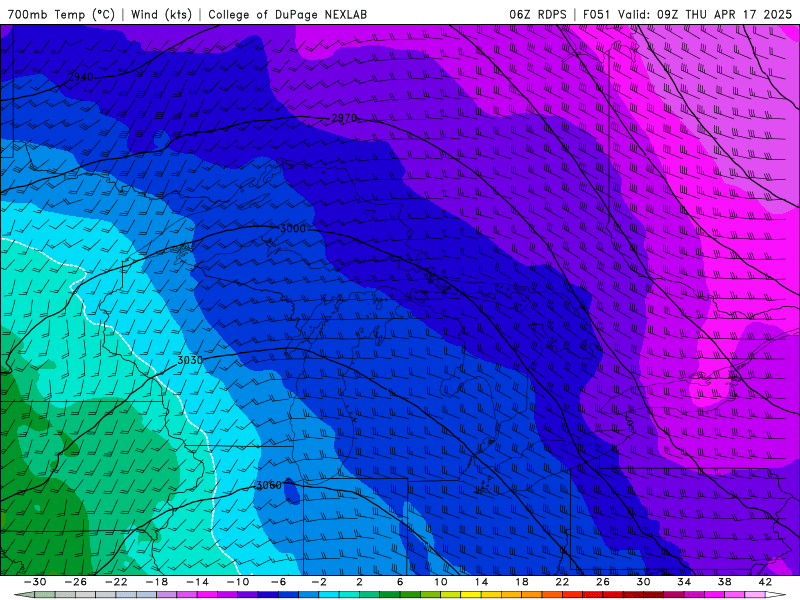Click the 26 color scale tick label
The width and height of the screenshot is (800, 600).
coord(603,582)
